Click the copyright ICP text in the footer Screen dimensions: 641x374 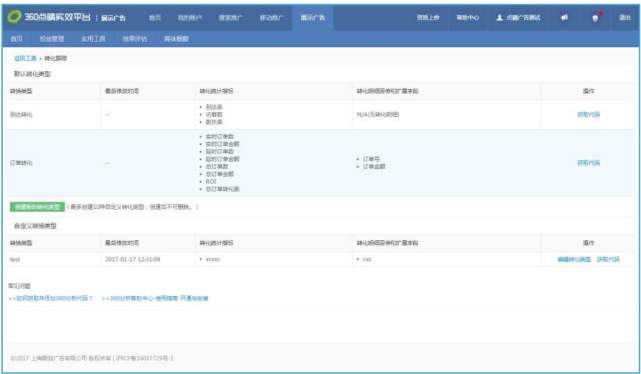click(x=92, y=358)
